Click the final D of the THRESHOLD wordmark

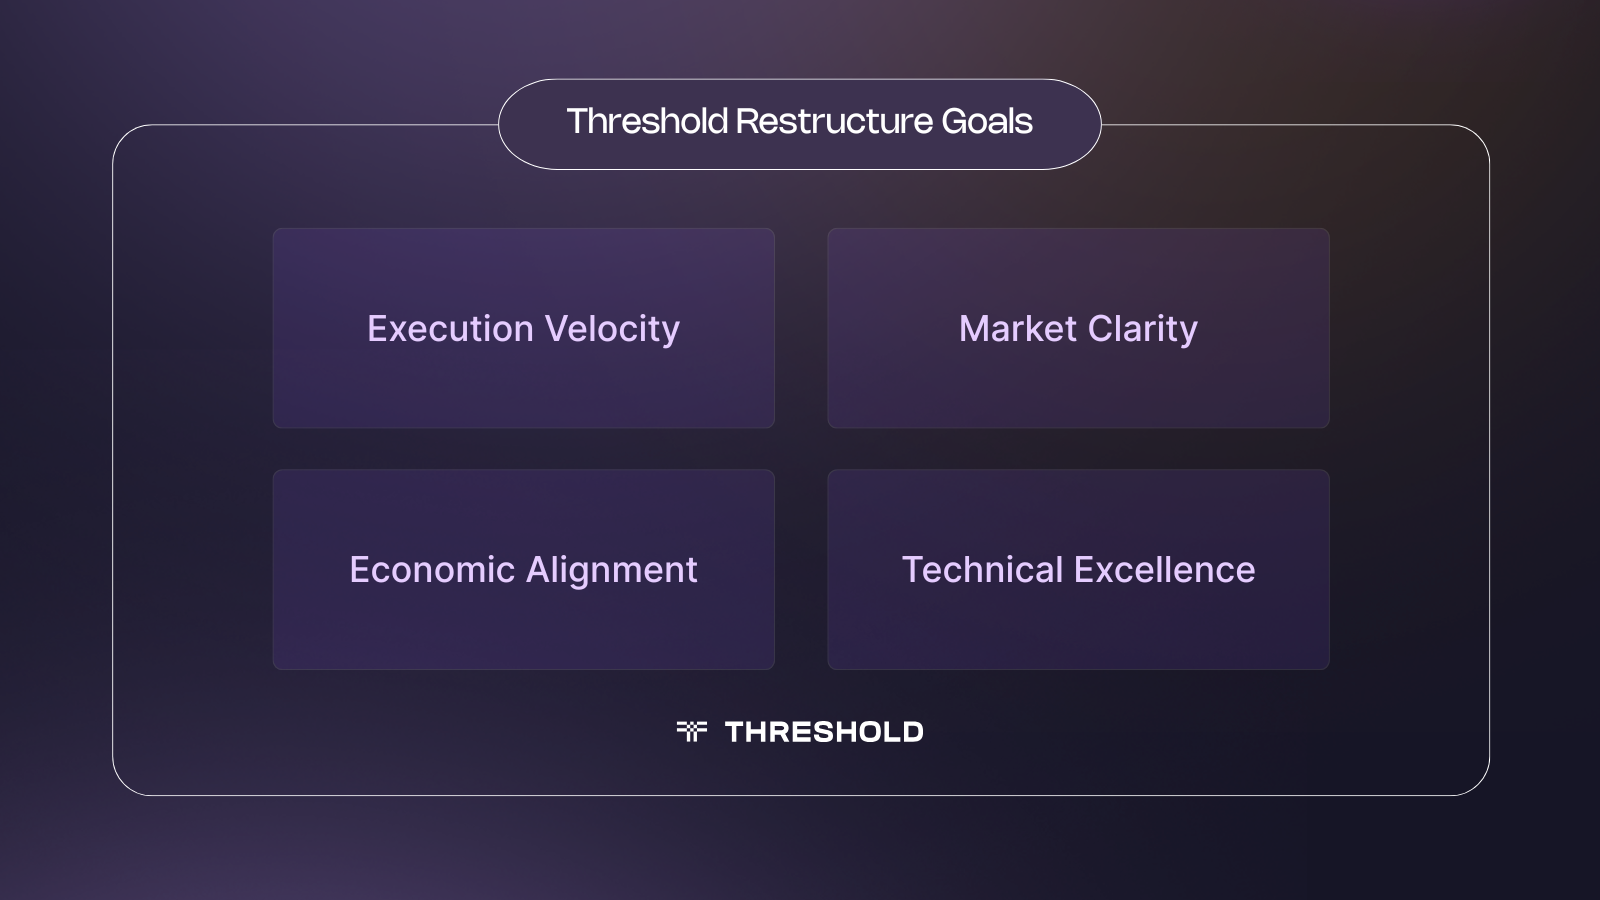[x=913, y=732]
